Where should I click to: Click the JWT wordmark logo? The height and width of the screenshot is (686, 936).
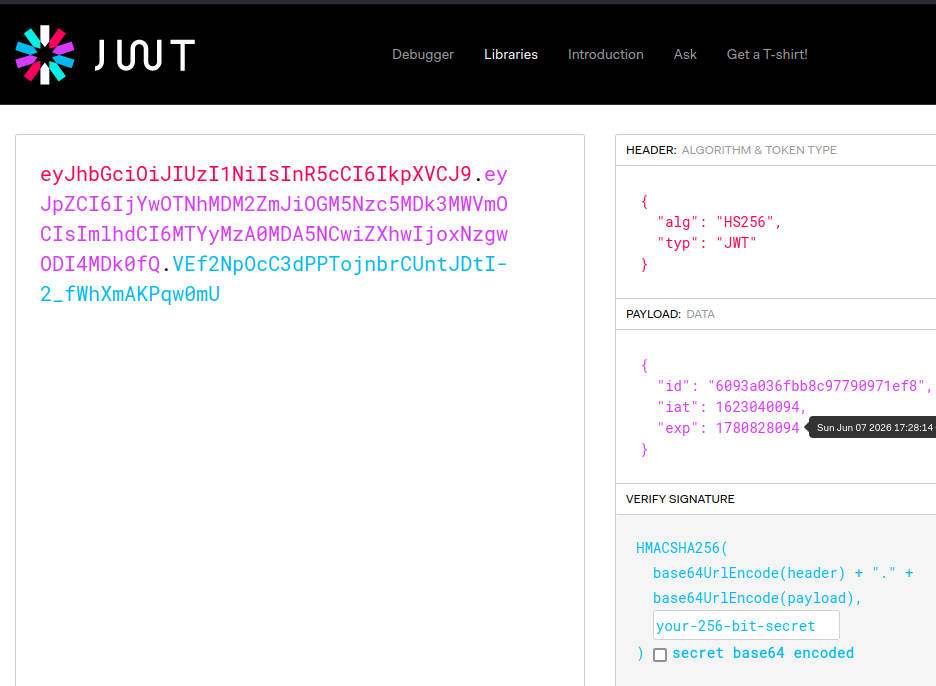[x=145, y=55]
